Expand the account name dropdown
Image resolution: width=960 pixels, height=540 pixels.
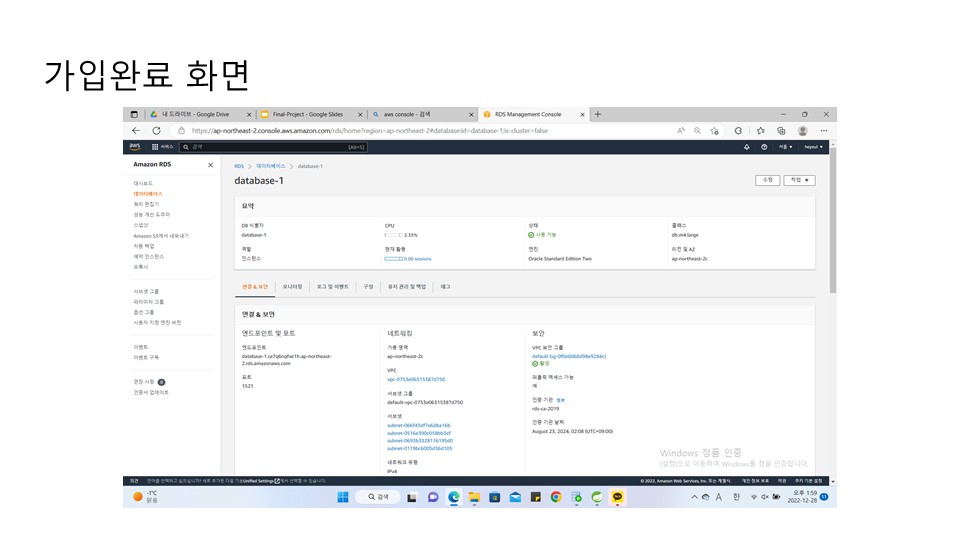[814, 147]
